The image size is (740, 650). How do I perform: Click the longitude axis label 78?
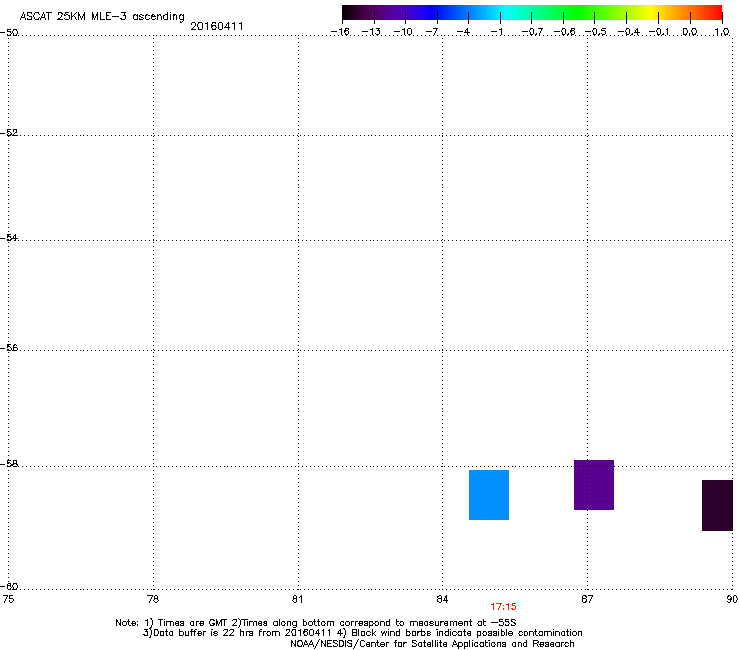pos(153,599)
